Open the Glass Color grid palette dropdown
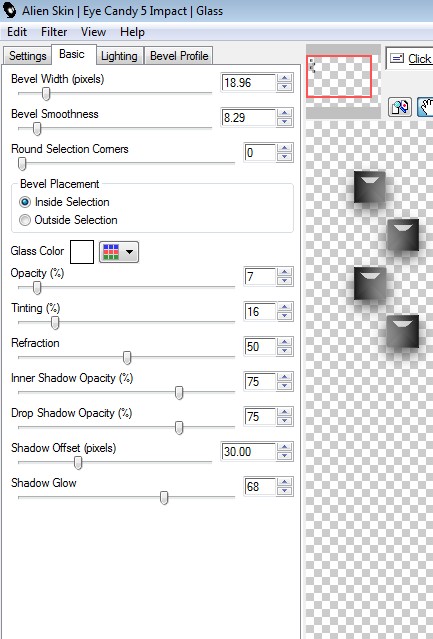 tap(119, 252)
